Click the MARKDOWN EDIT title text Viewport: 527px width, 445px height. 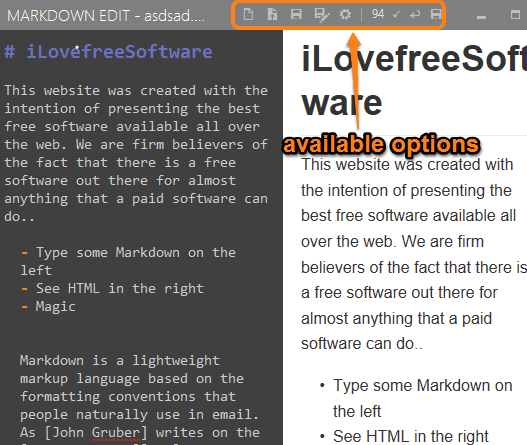point(68,16)
